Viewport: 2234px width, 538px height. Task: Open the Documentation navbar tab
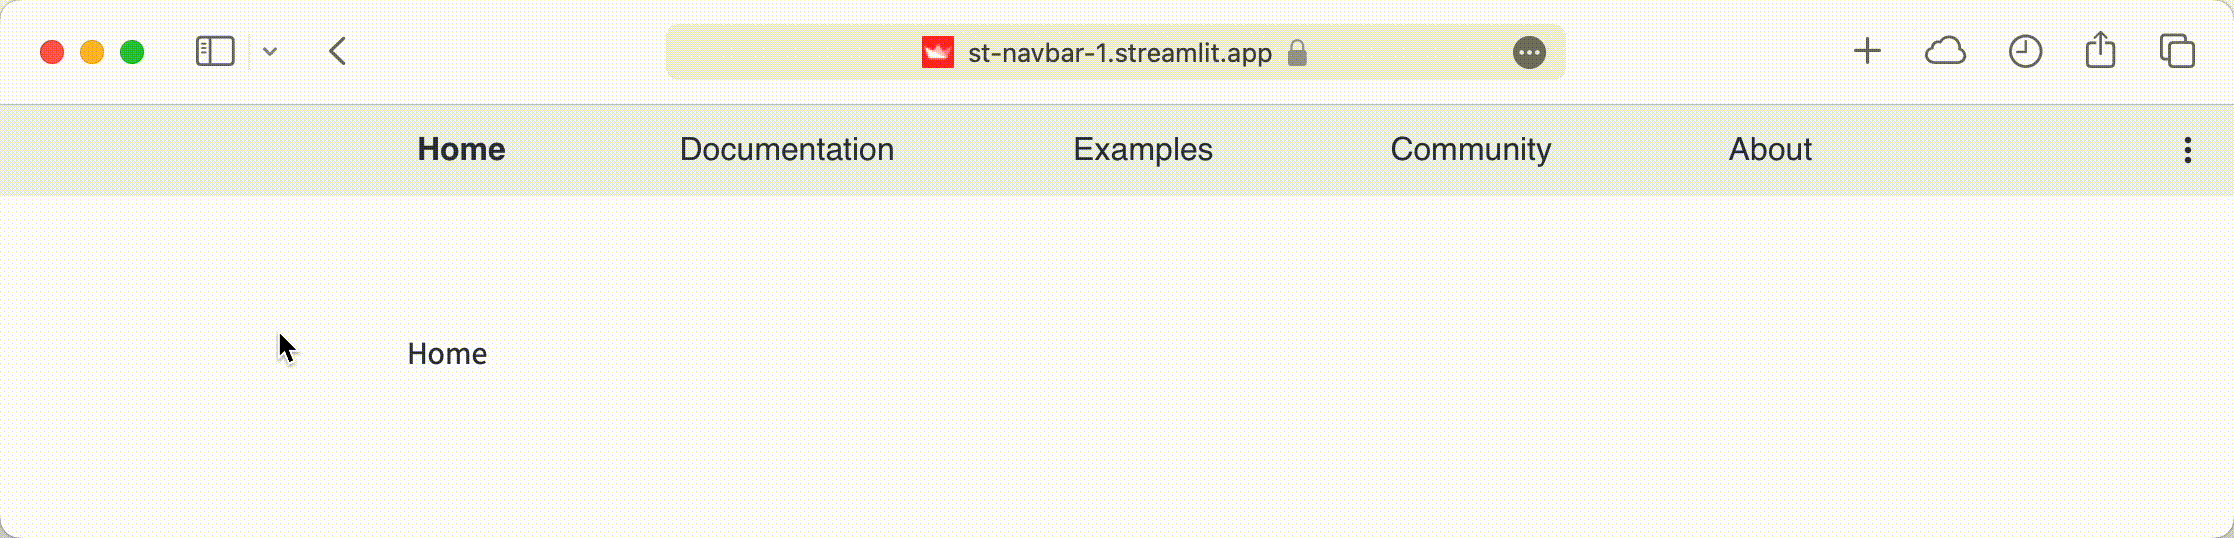[787, 149]
